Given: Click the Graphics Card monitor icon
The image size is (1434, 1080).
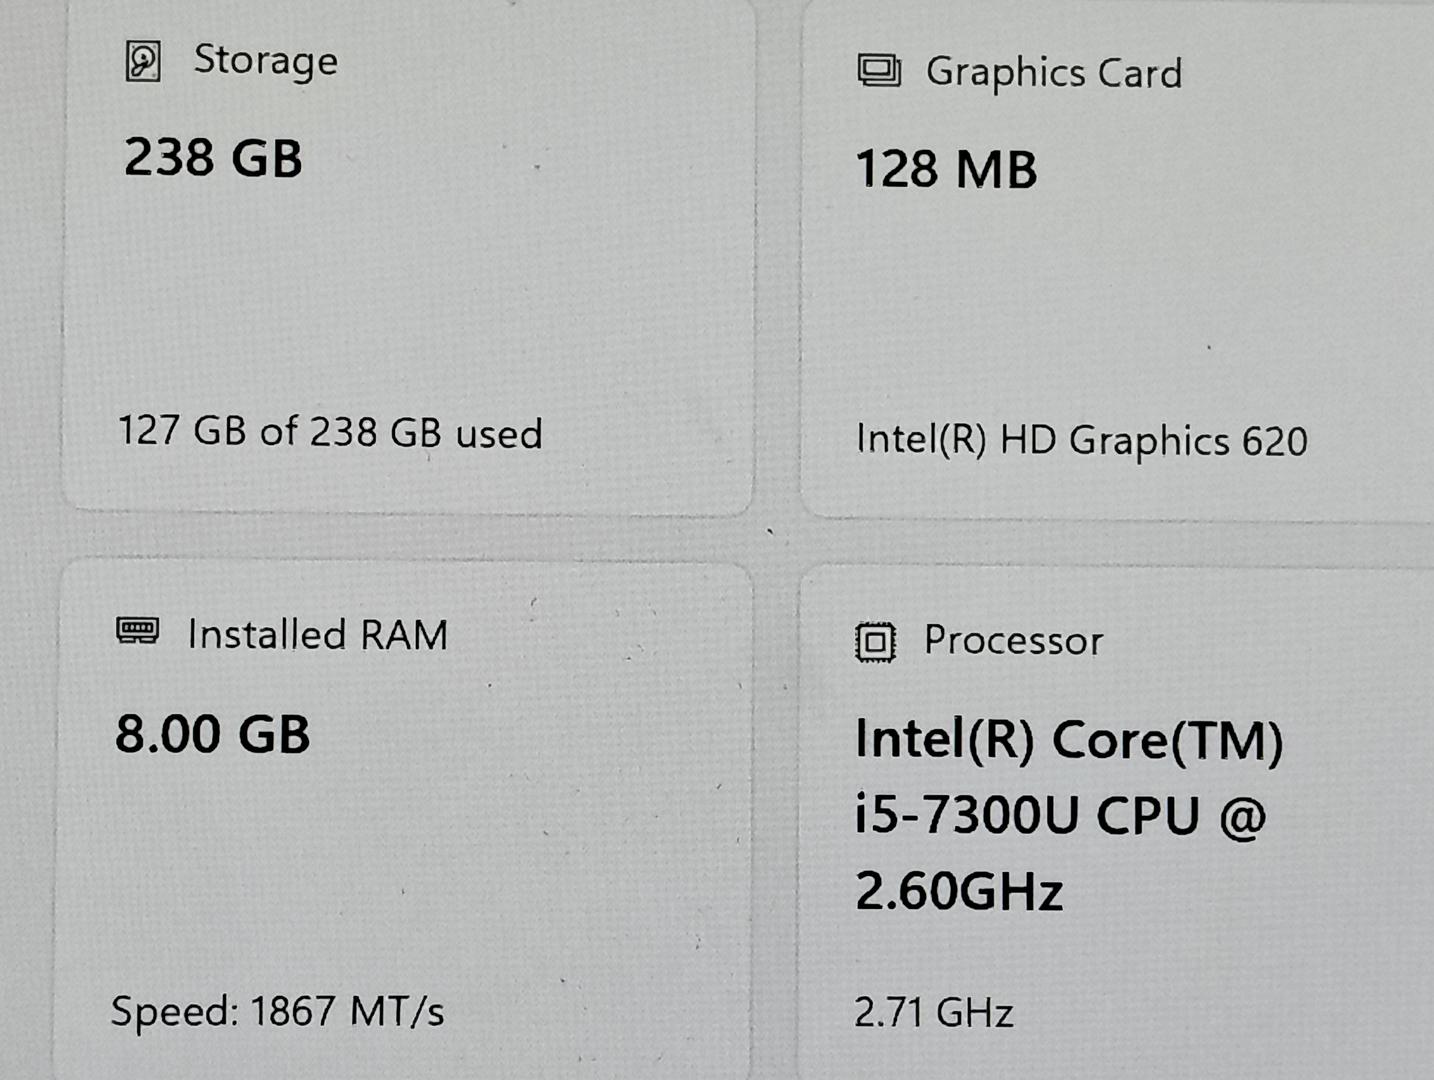Looking at the screenshot, I should pyautogui.click(x=879, y=71).
